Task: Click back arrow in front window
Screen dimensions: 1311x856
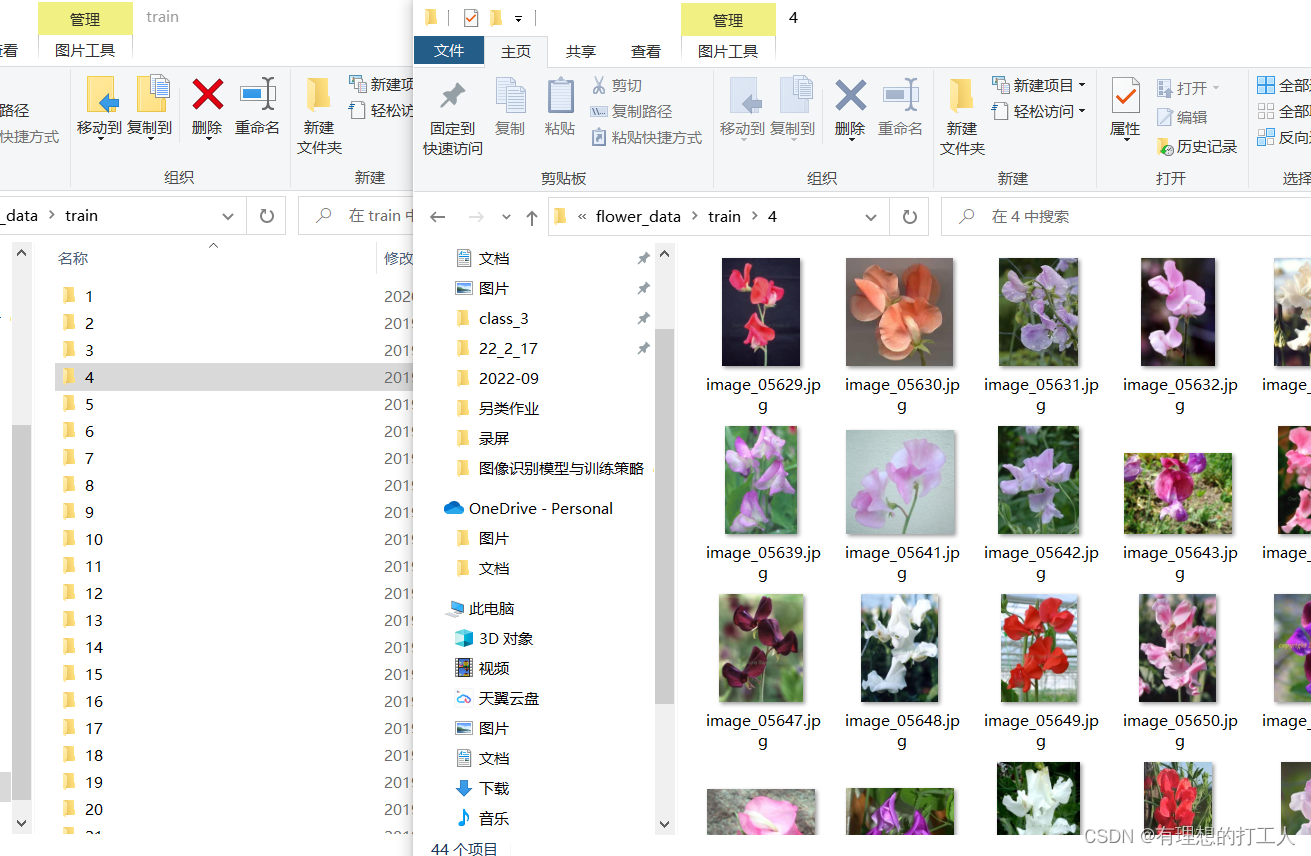Action: point(438,217)
